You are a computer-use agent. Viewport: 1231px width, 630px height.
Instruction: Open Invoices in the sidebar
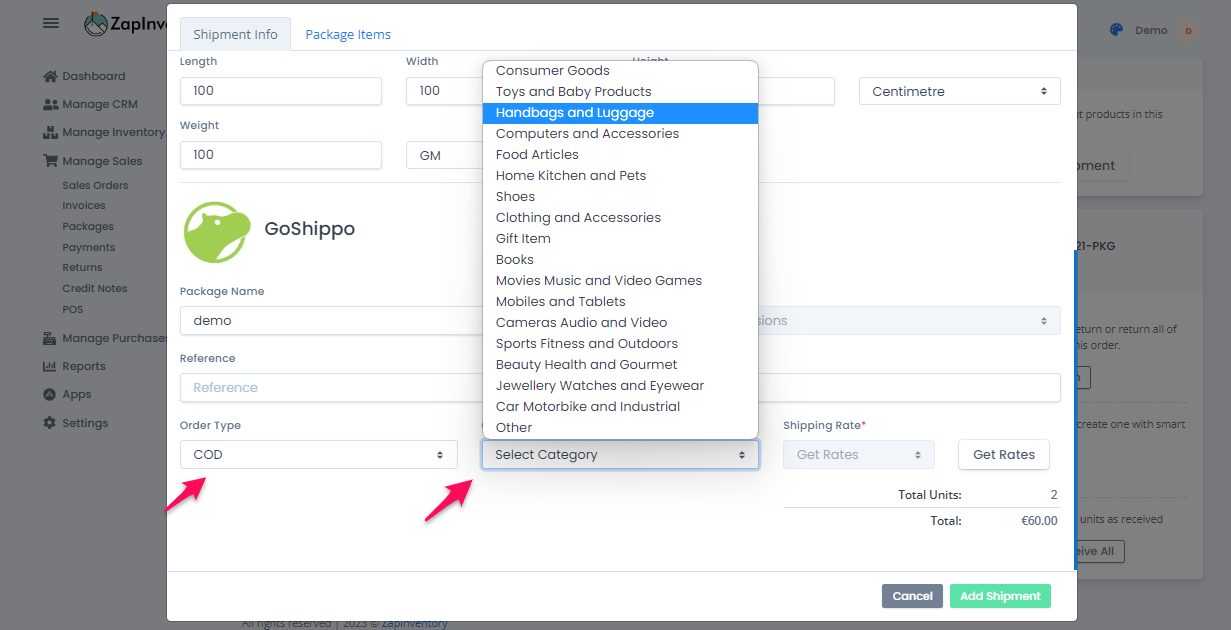84,206
